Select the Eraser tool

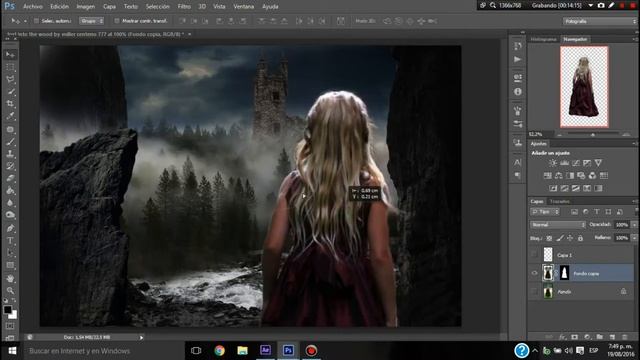(x=11, y=178)
